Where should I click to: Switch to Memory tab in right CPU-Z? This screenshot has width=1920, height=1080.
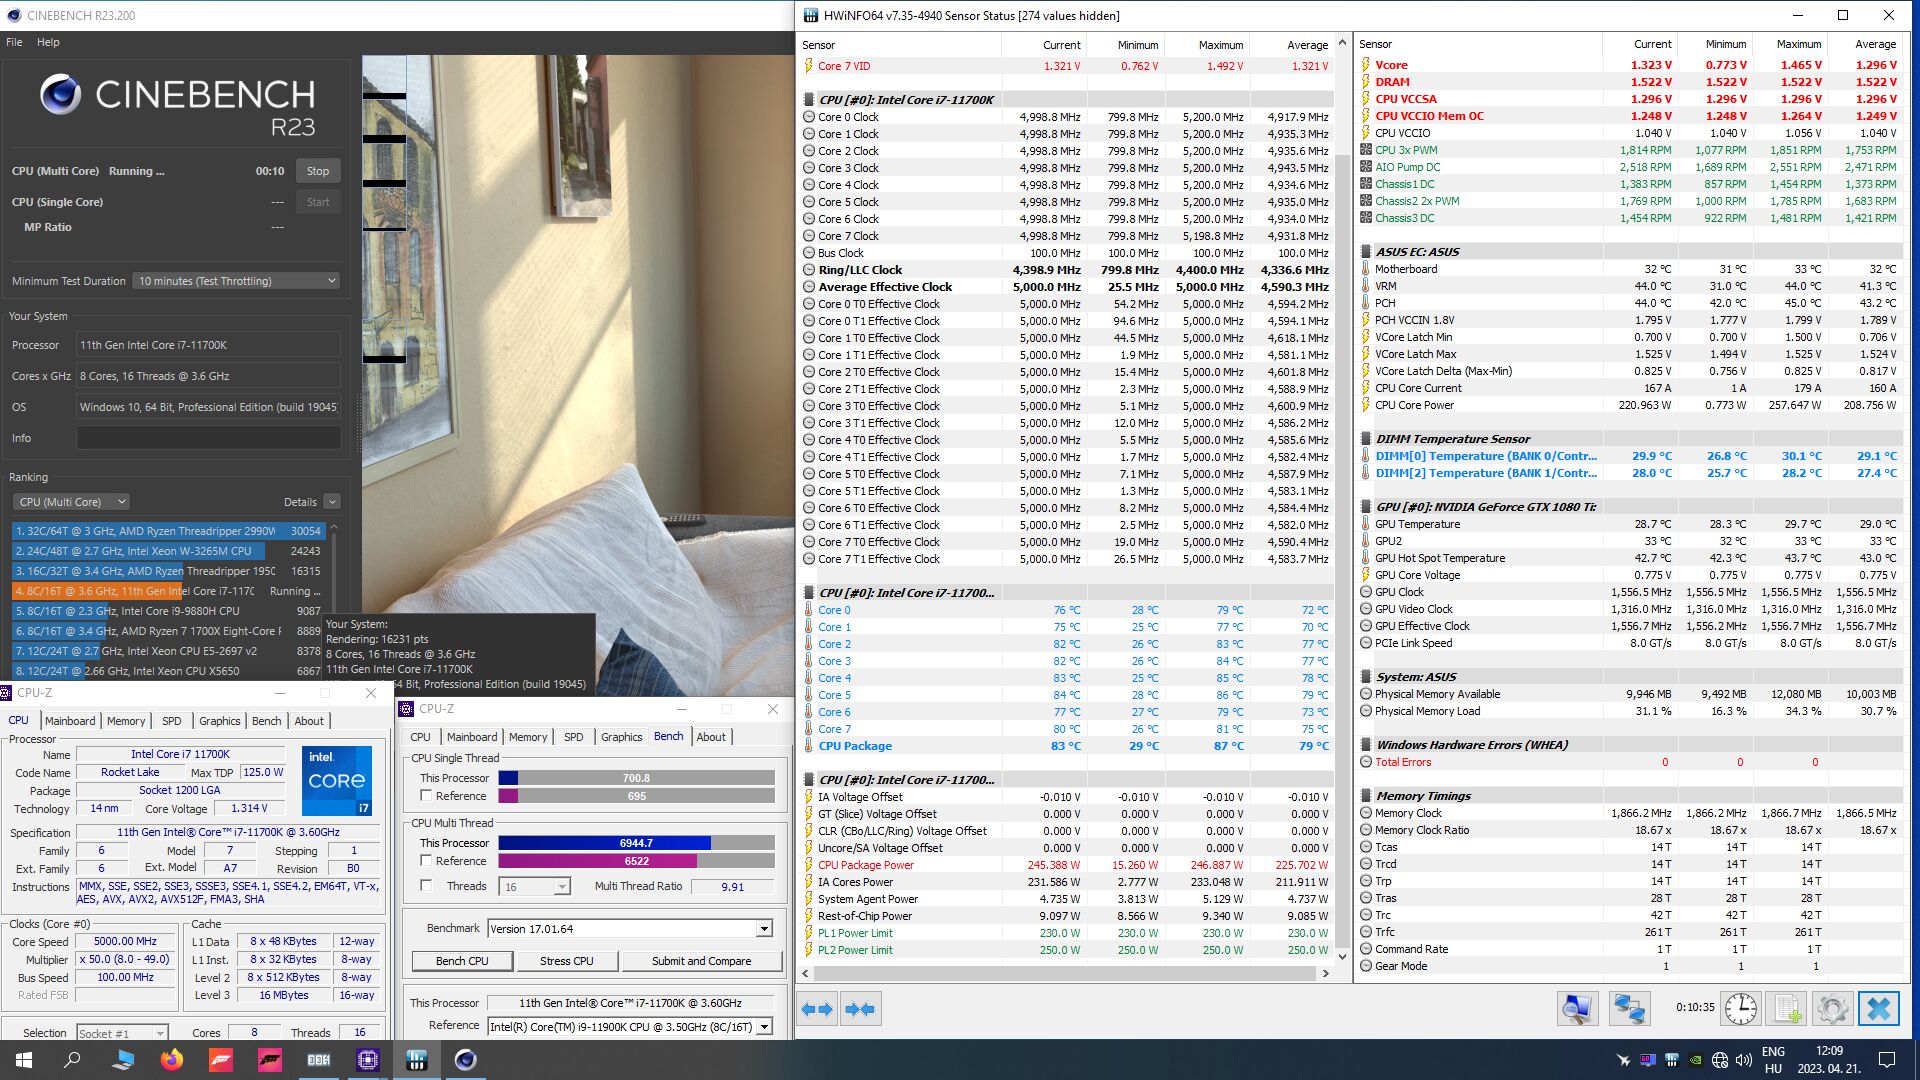(x=528, y=737)
